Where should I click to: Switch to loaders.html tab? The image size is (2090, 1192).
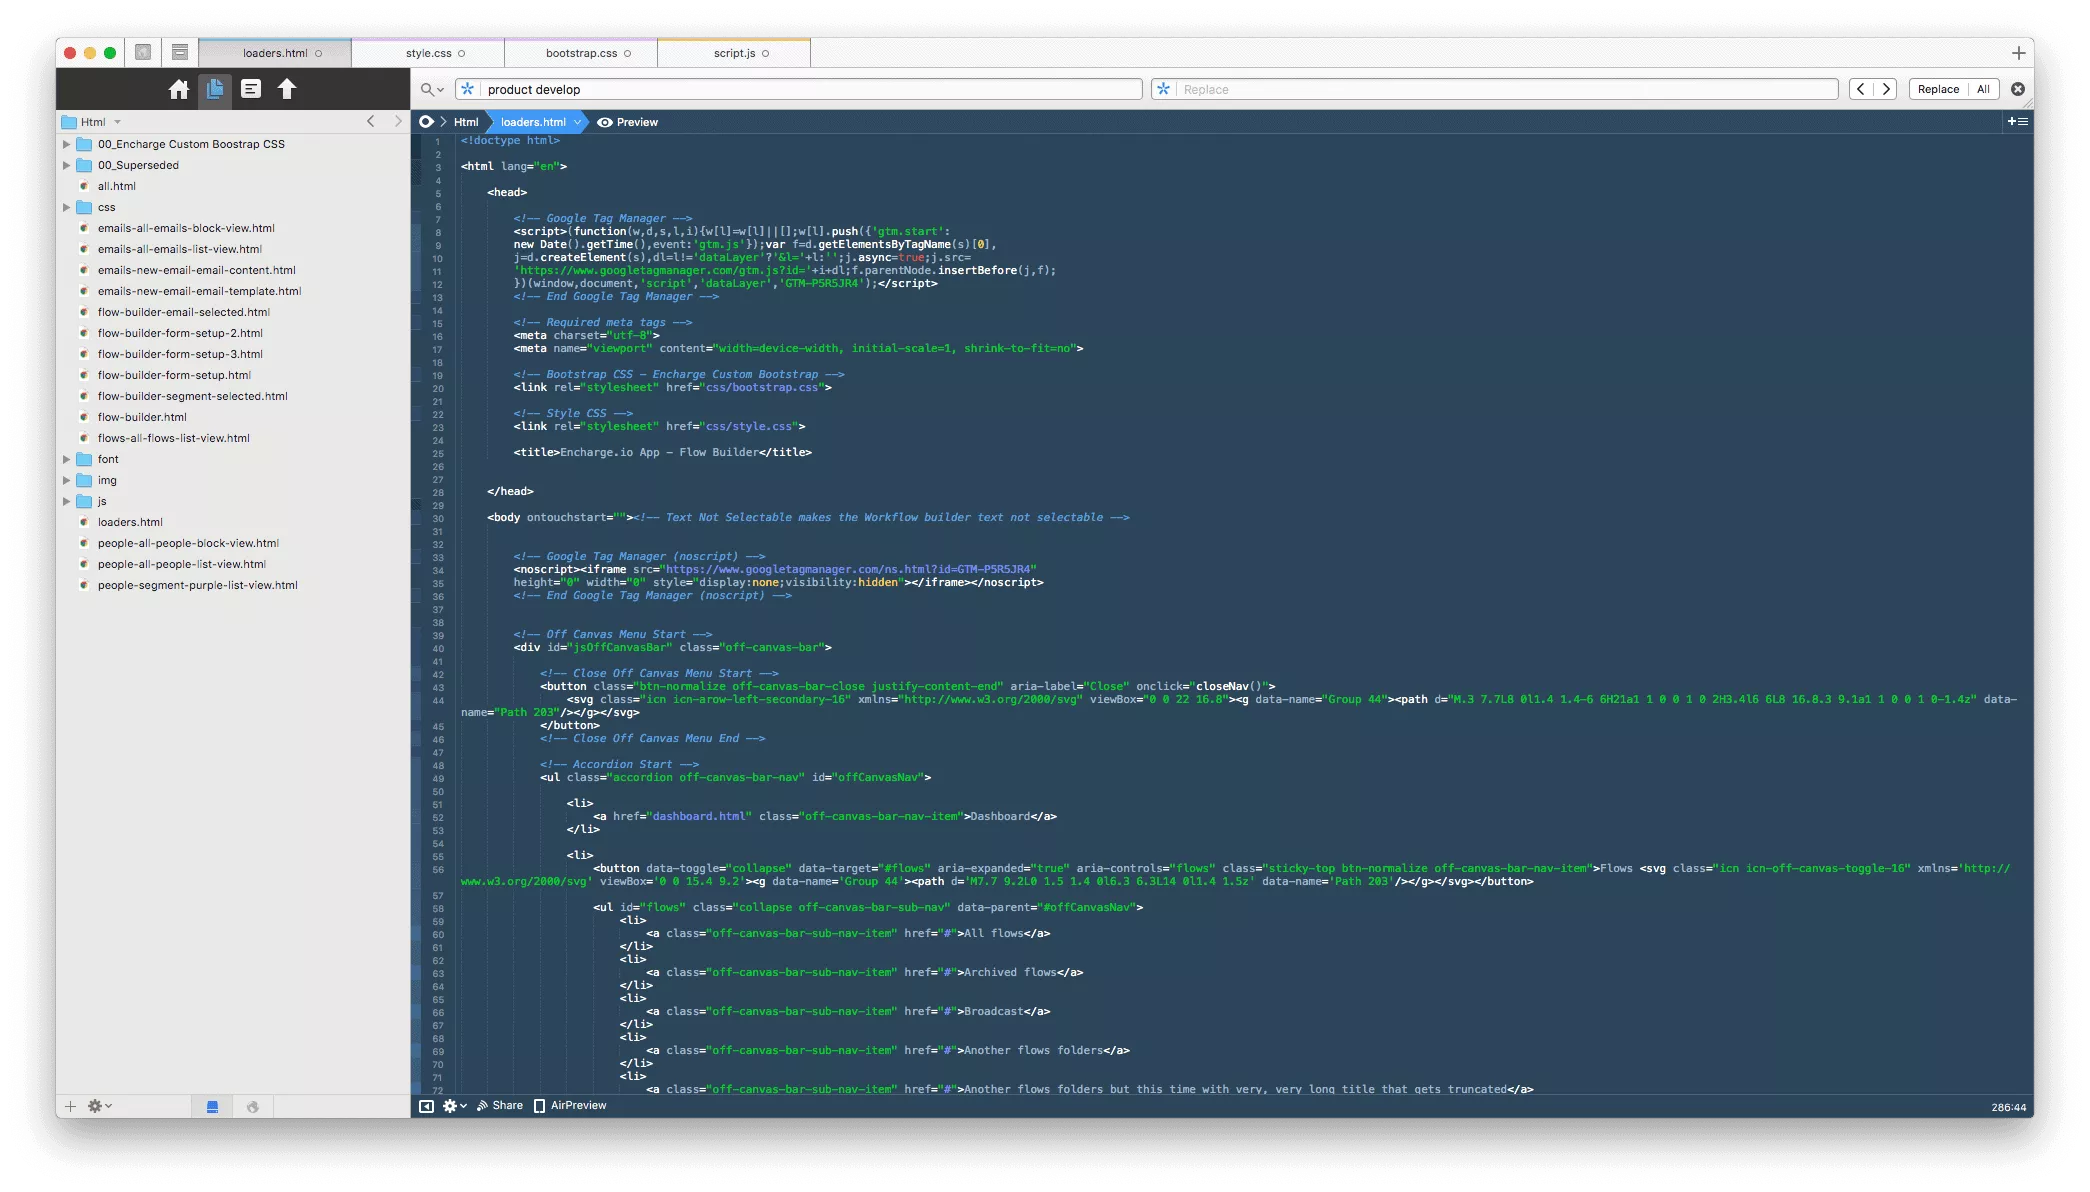tap(275, 53)
